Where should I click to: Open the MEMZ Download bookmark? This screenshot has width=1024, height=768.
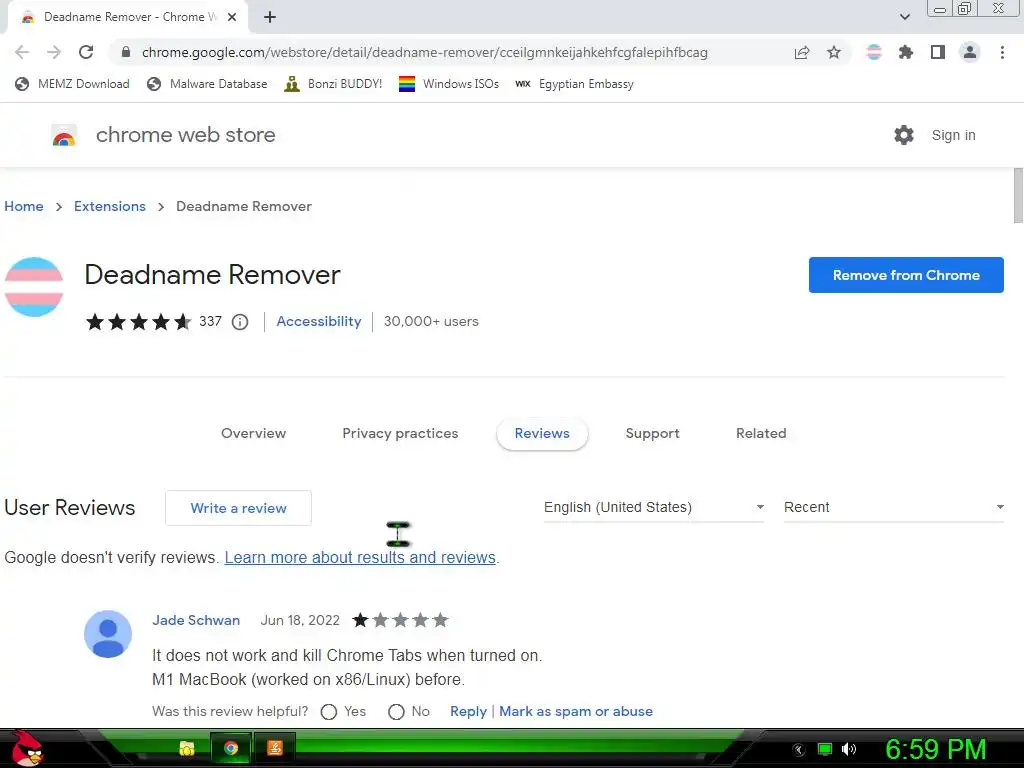[72, 84]
